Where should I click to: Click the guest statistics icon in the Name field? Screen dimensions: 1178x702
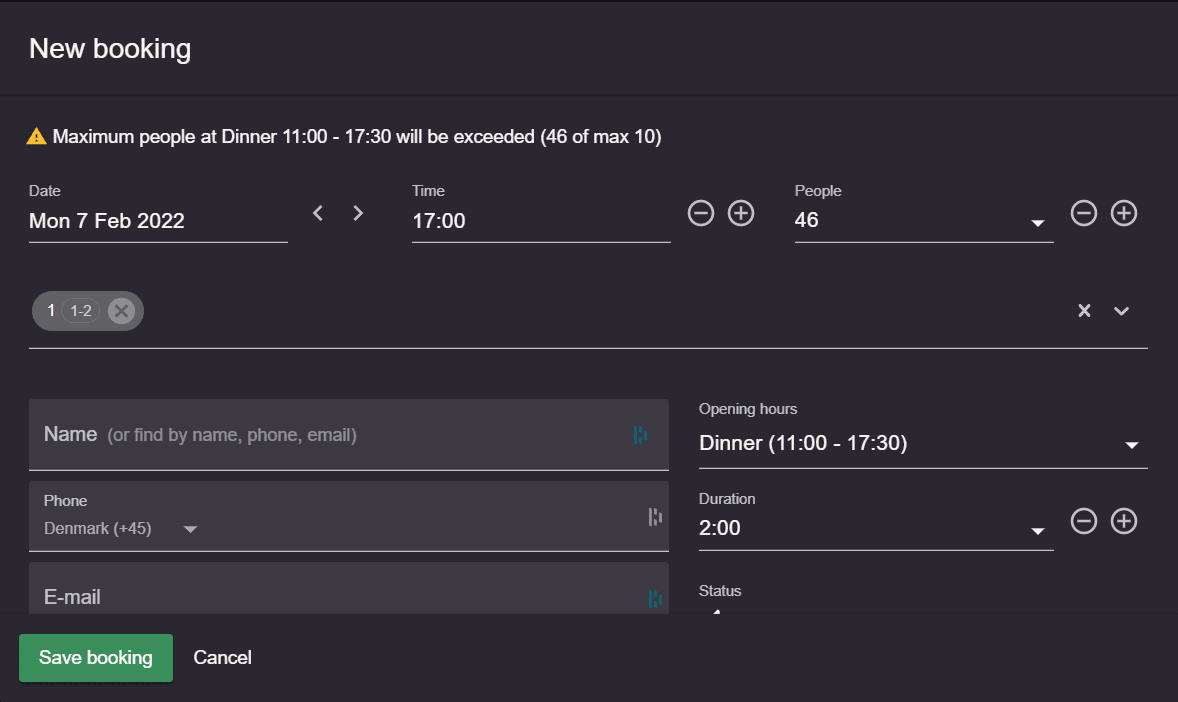641,435
